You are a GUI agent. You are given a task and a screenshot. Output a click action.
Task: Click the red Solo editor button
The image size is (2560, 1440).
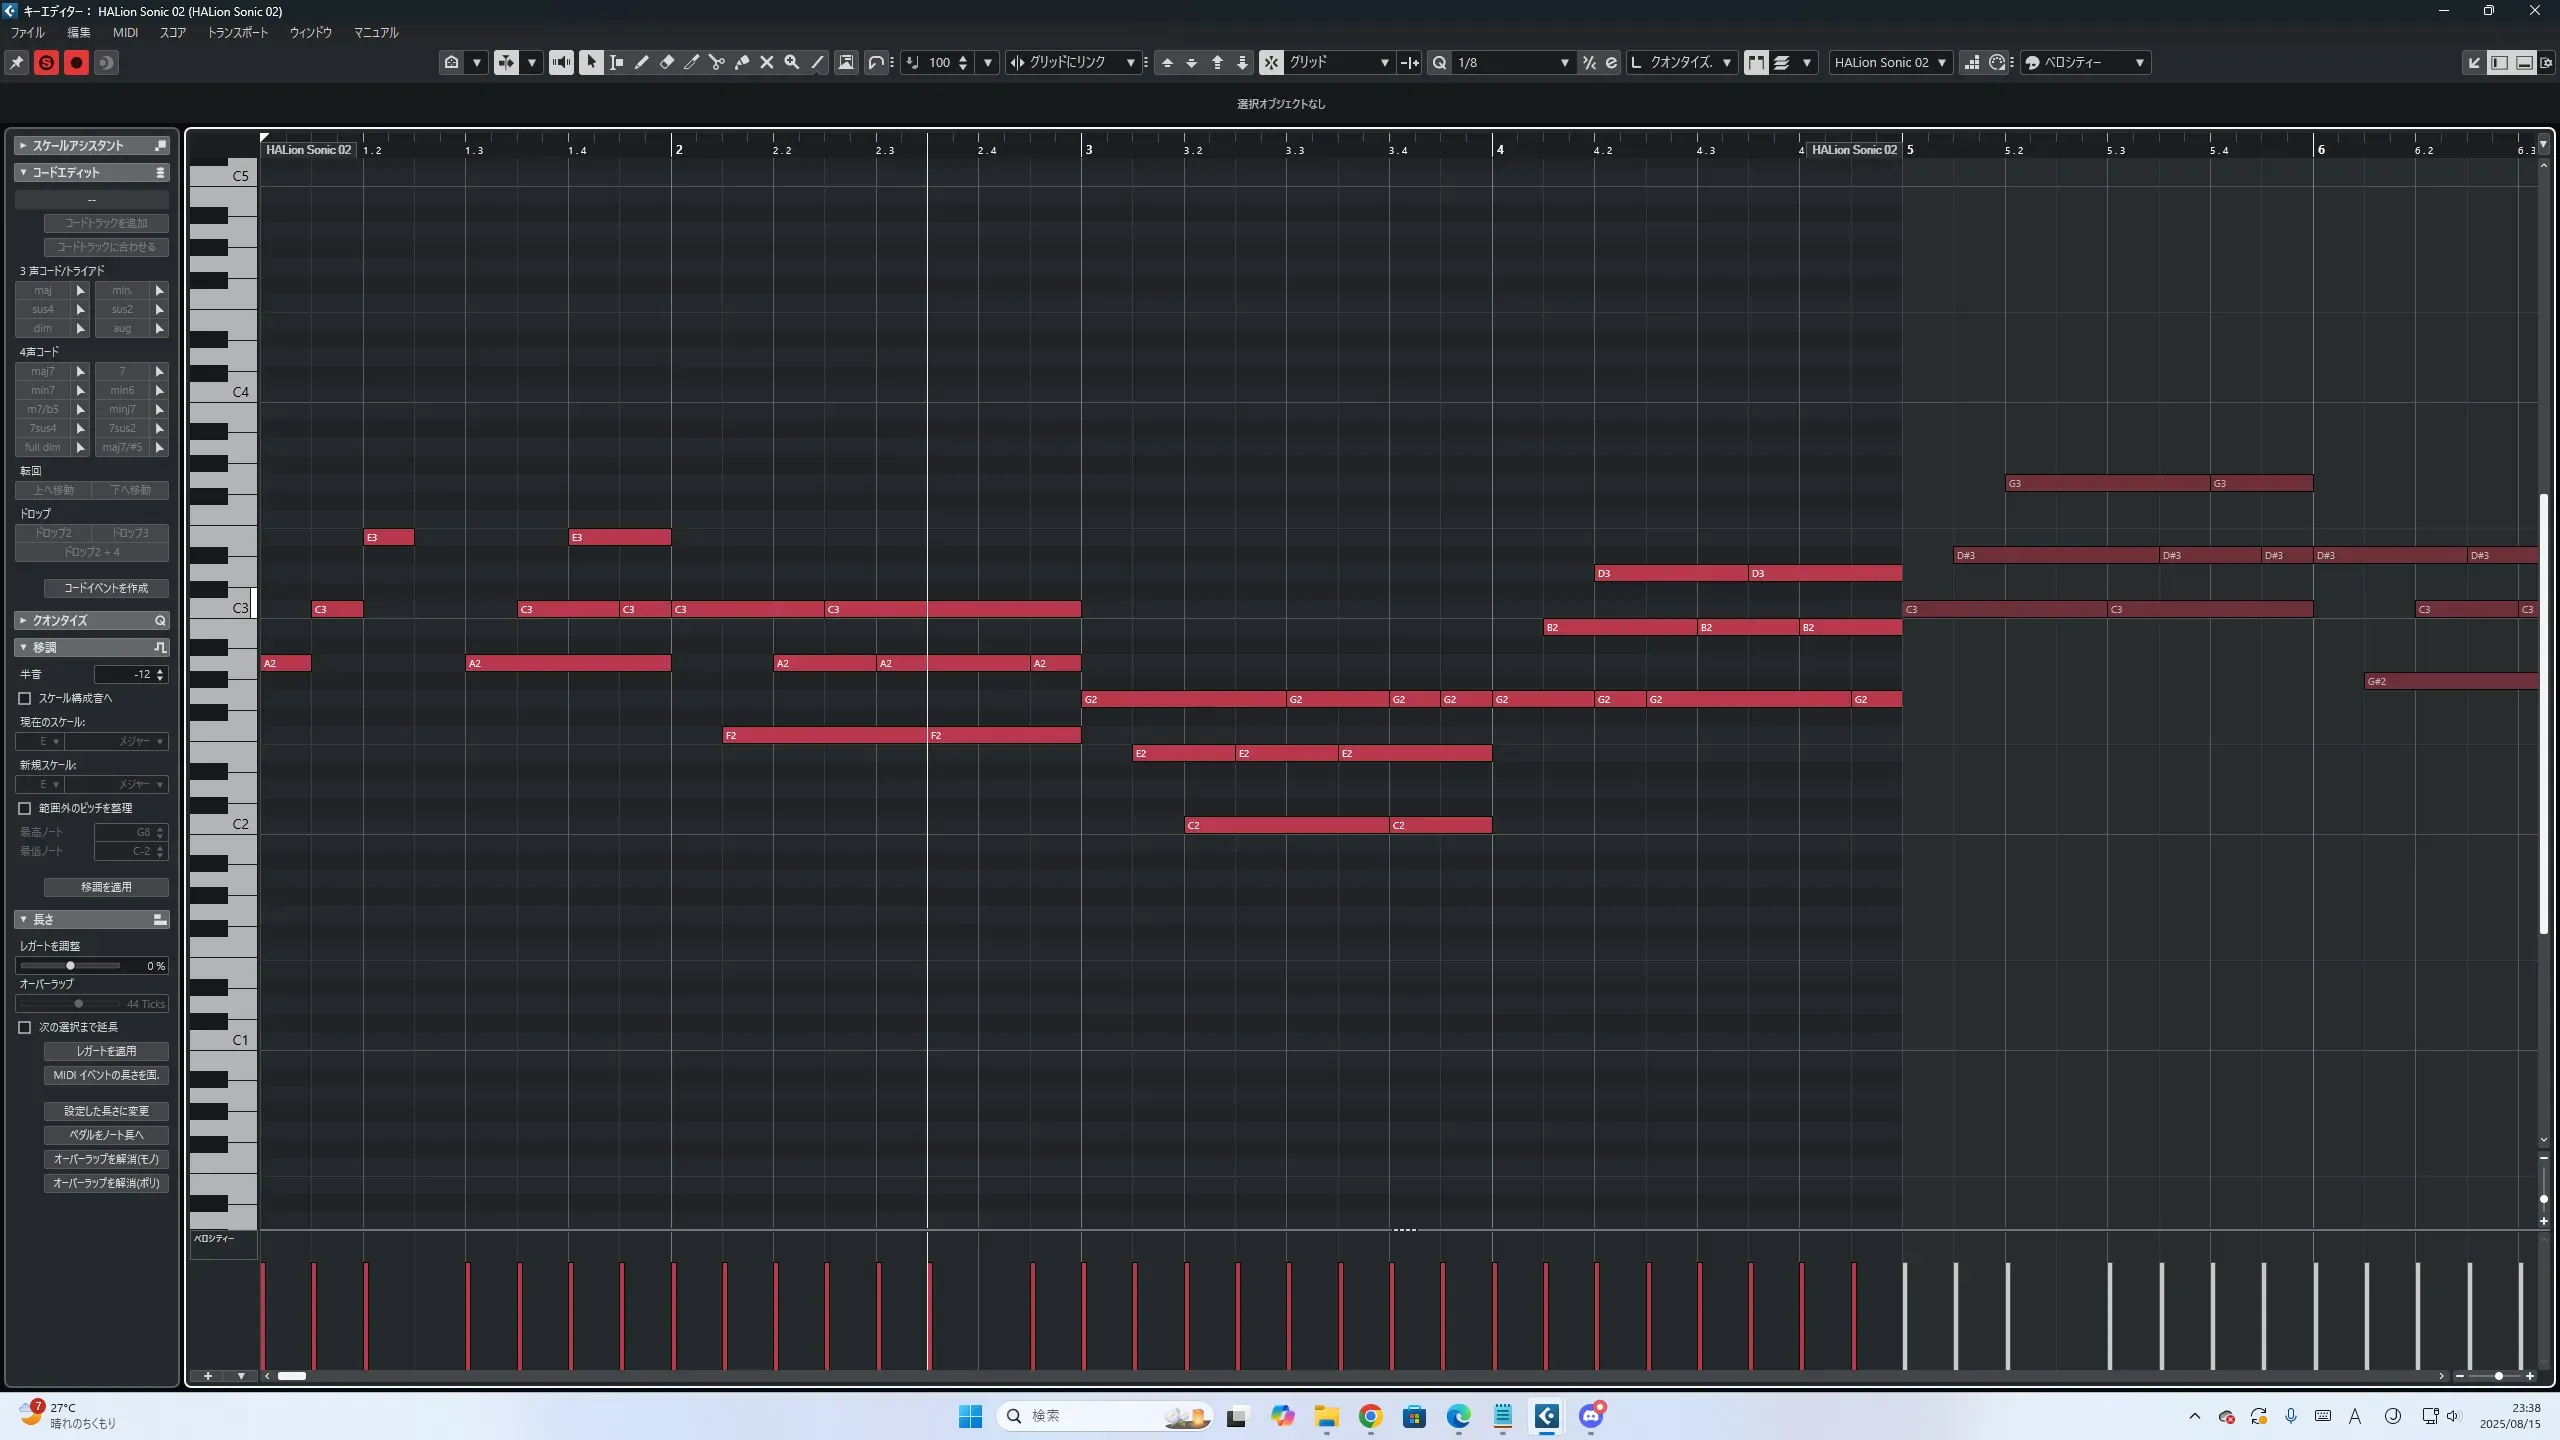point(46,62)
